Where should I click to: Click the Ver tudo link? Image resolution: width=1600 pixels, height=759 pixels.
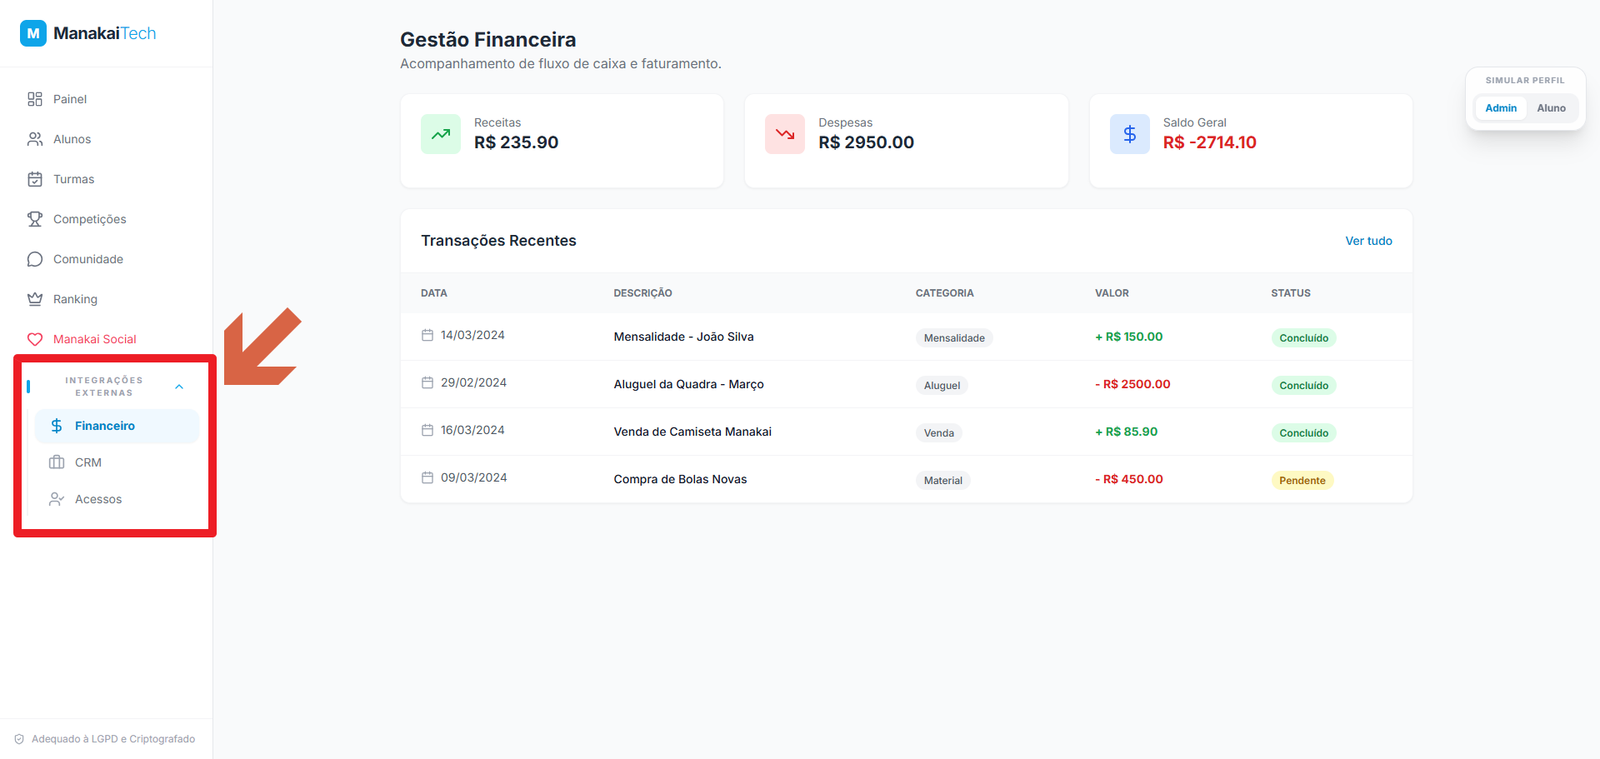[1368, 241]
